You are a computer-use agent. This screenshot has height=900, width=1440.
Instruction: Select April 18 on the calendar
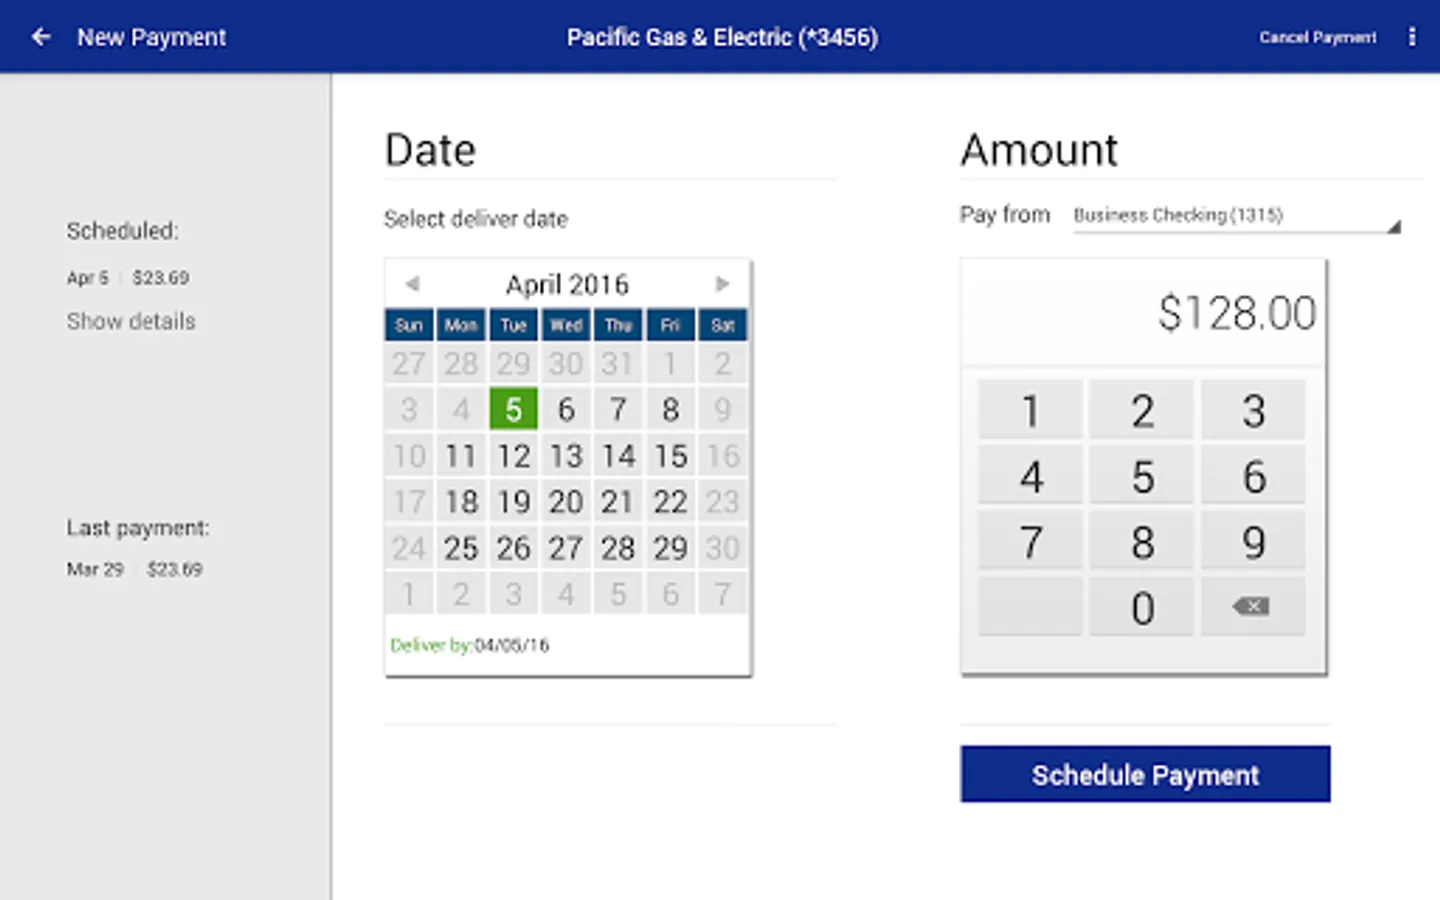click(461, 502)
